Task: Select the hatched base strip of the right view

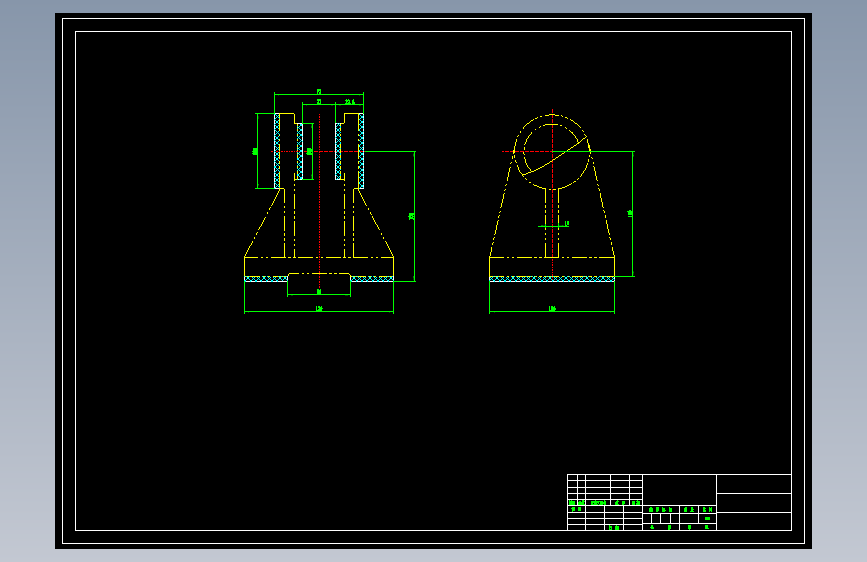Action: pos(552,279)
